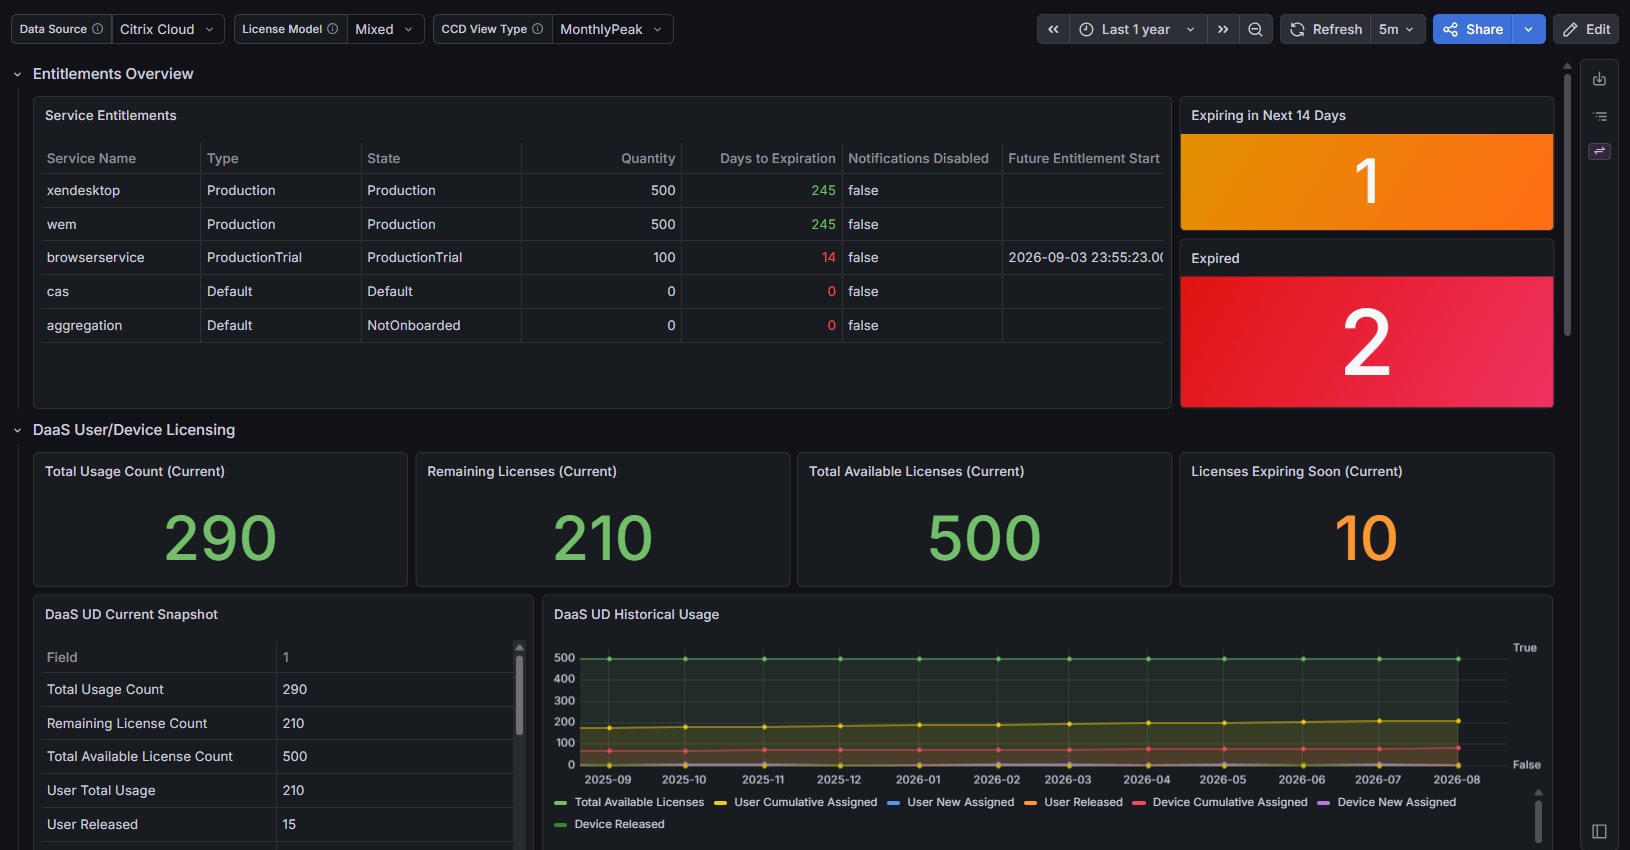This screenshot has height=850, width=1630.
Task: Click the highlighted swap icon in sidebar
Action: click(1599, 151)
